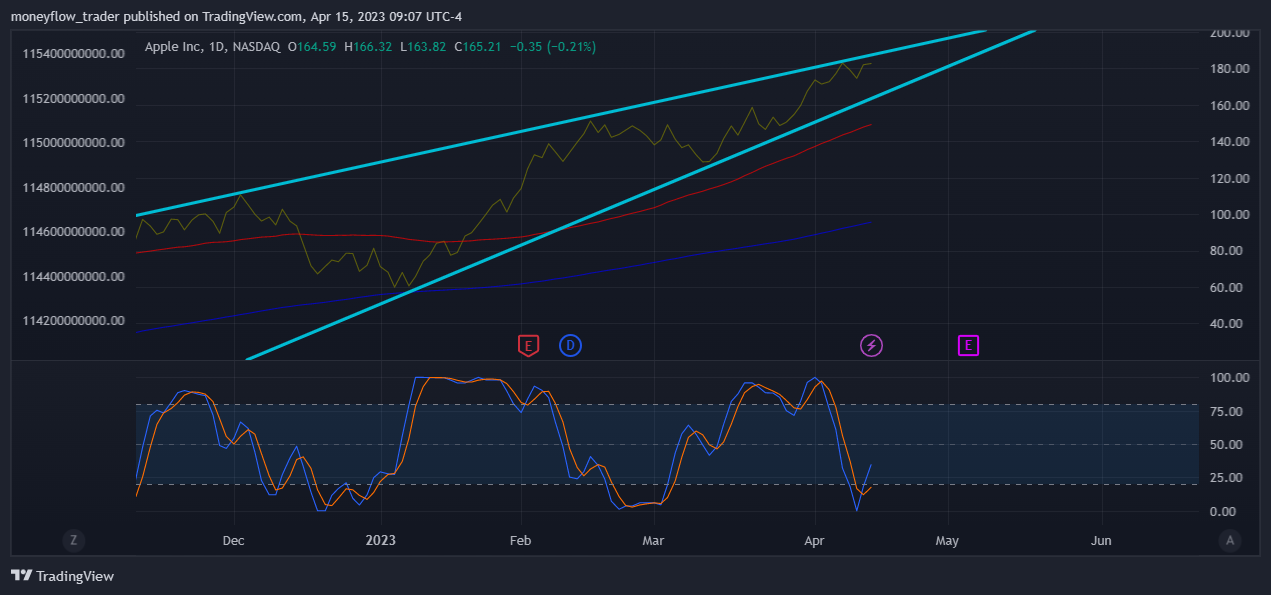Image resolution: width=1271 pixels, height=595 pixels.
Task: Click the A auto-scale button at bottom right
Action: click(x=1231, y=540)
